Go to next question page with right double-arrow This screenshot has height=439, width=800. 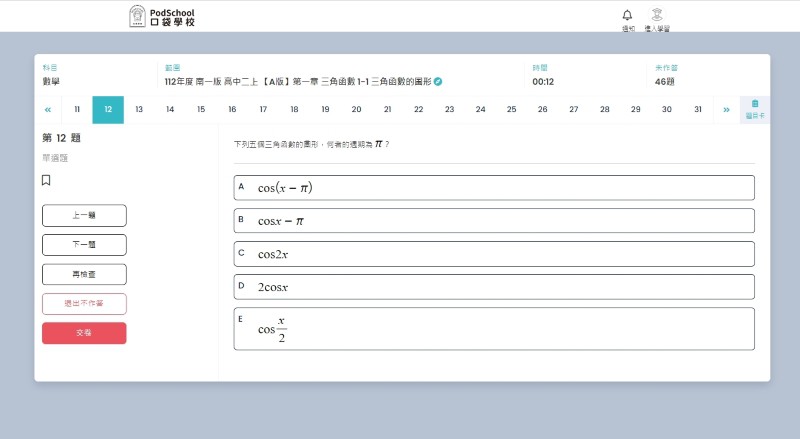pos(726,109)
